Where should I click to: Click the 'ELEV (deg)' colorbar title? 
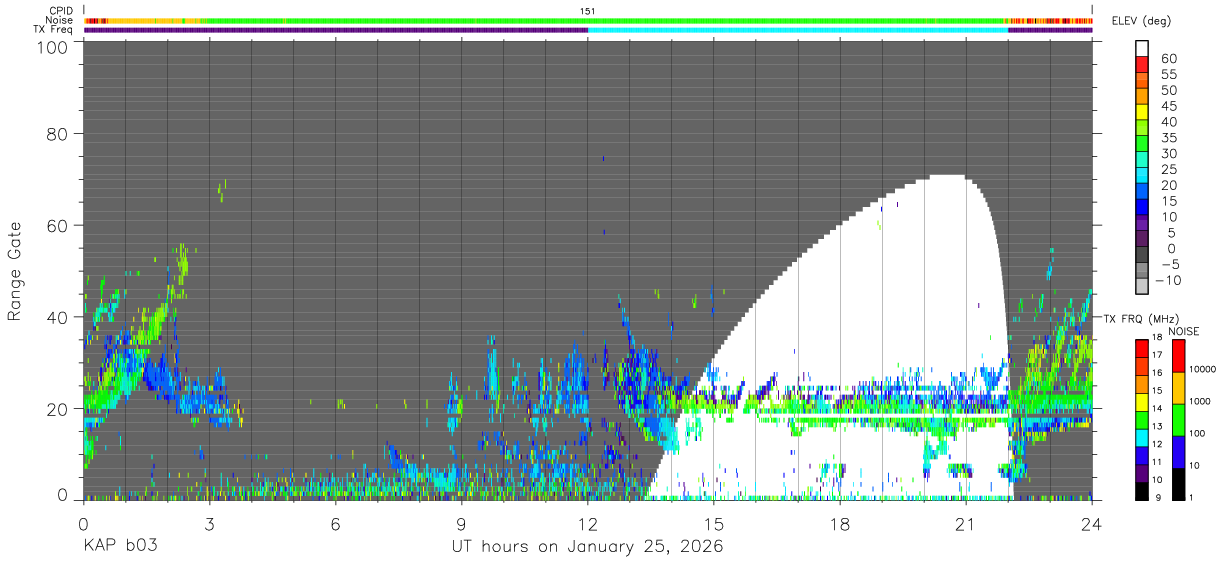(x=1143, y=21)
